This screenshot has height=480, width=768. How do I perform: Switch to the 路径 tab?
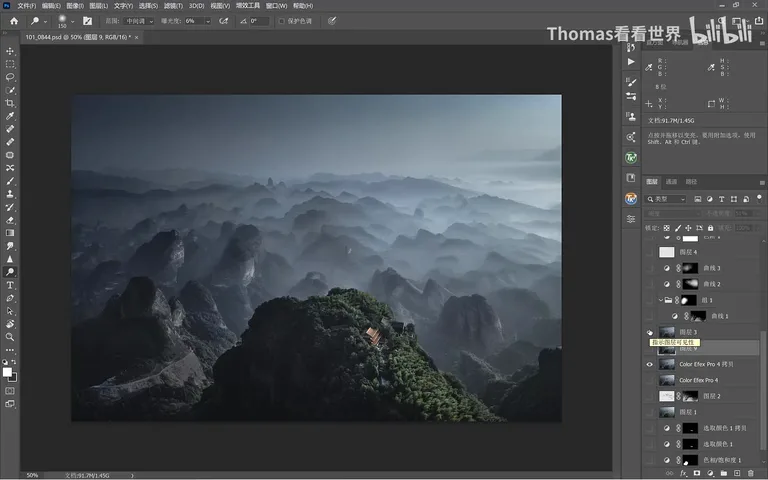[691, 182]
